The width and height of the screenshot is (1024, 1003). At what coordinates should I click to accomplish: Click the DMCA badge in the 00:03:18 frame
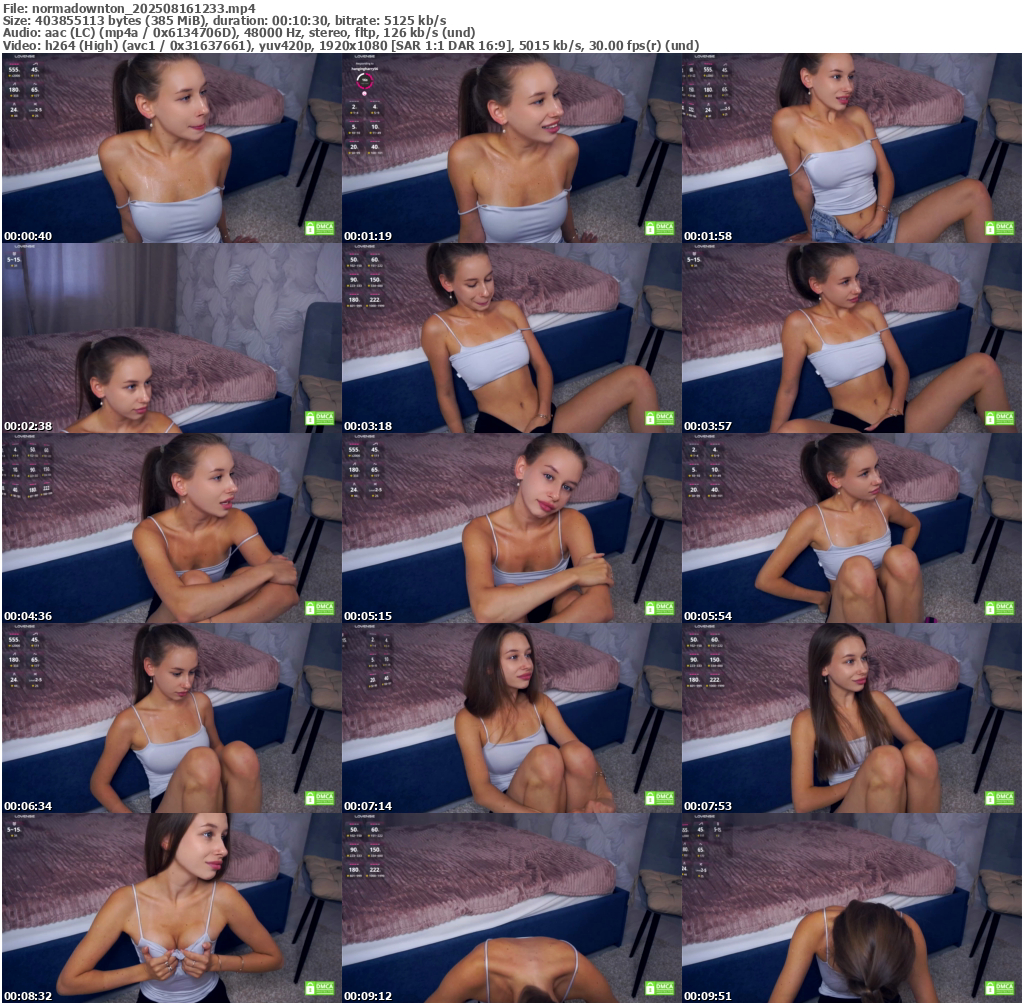(x=659, y=418)
